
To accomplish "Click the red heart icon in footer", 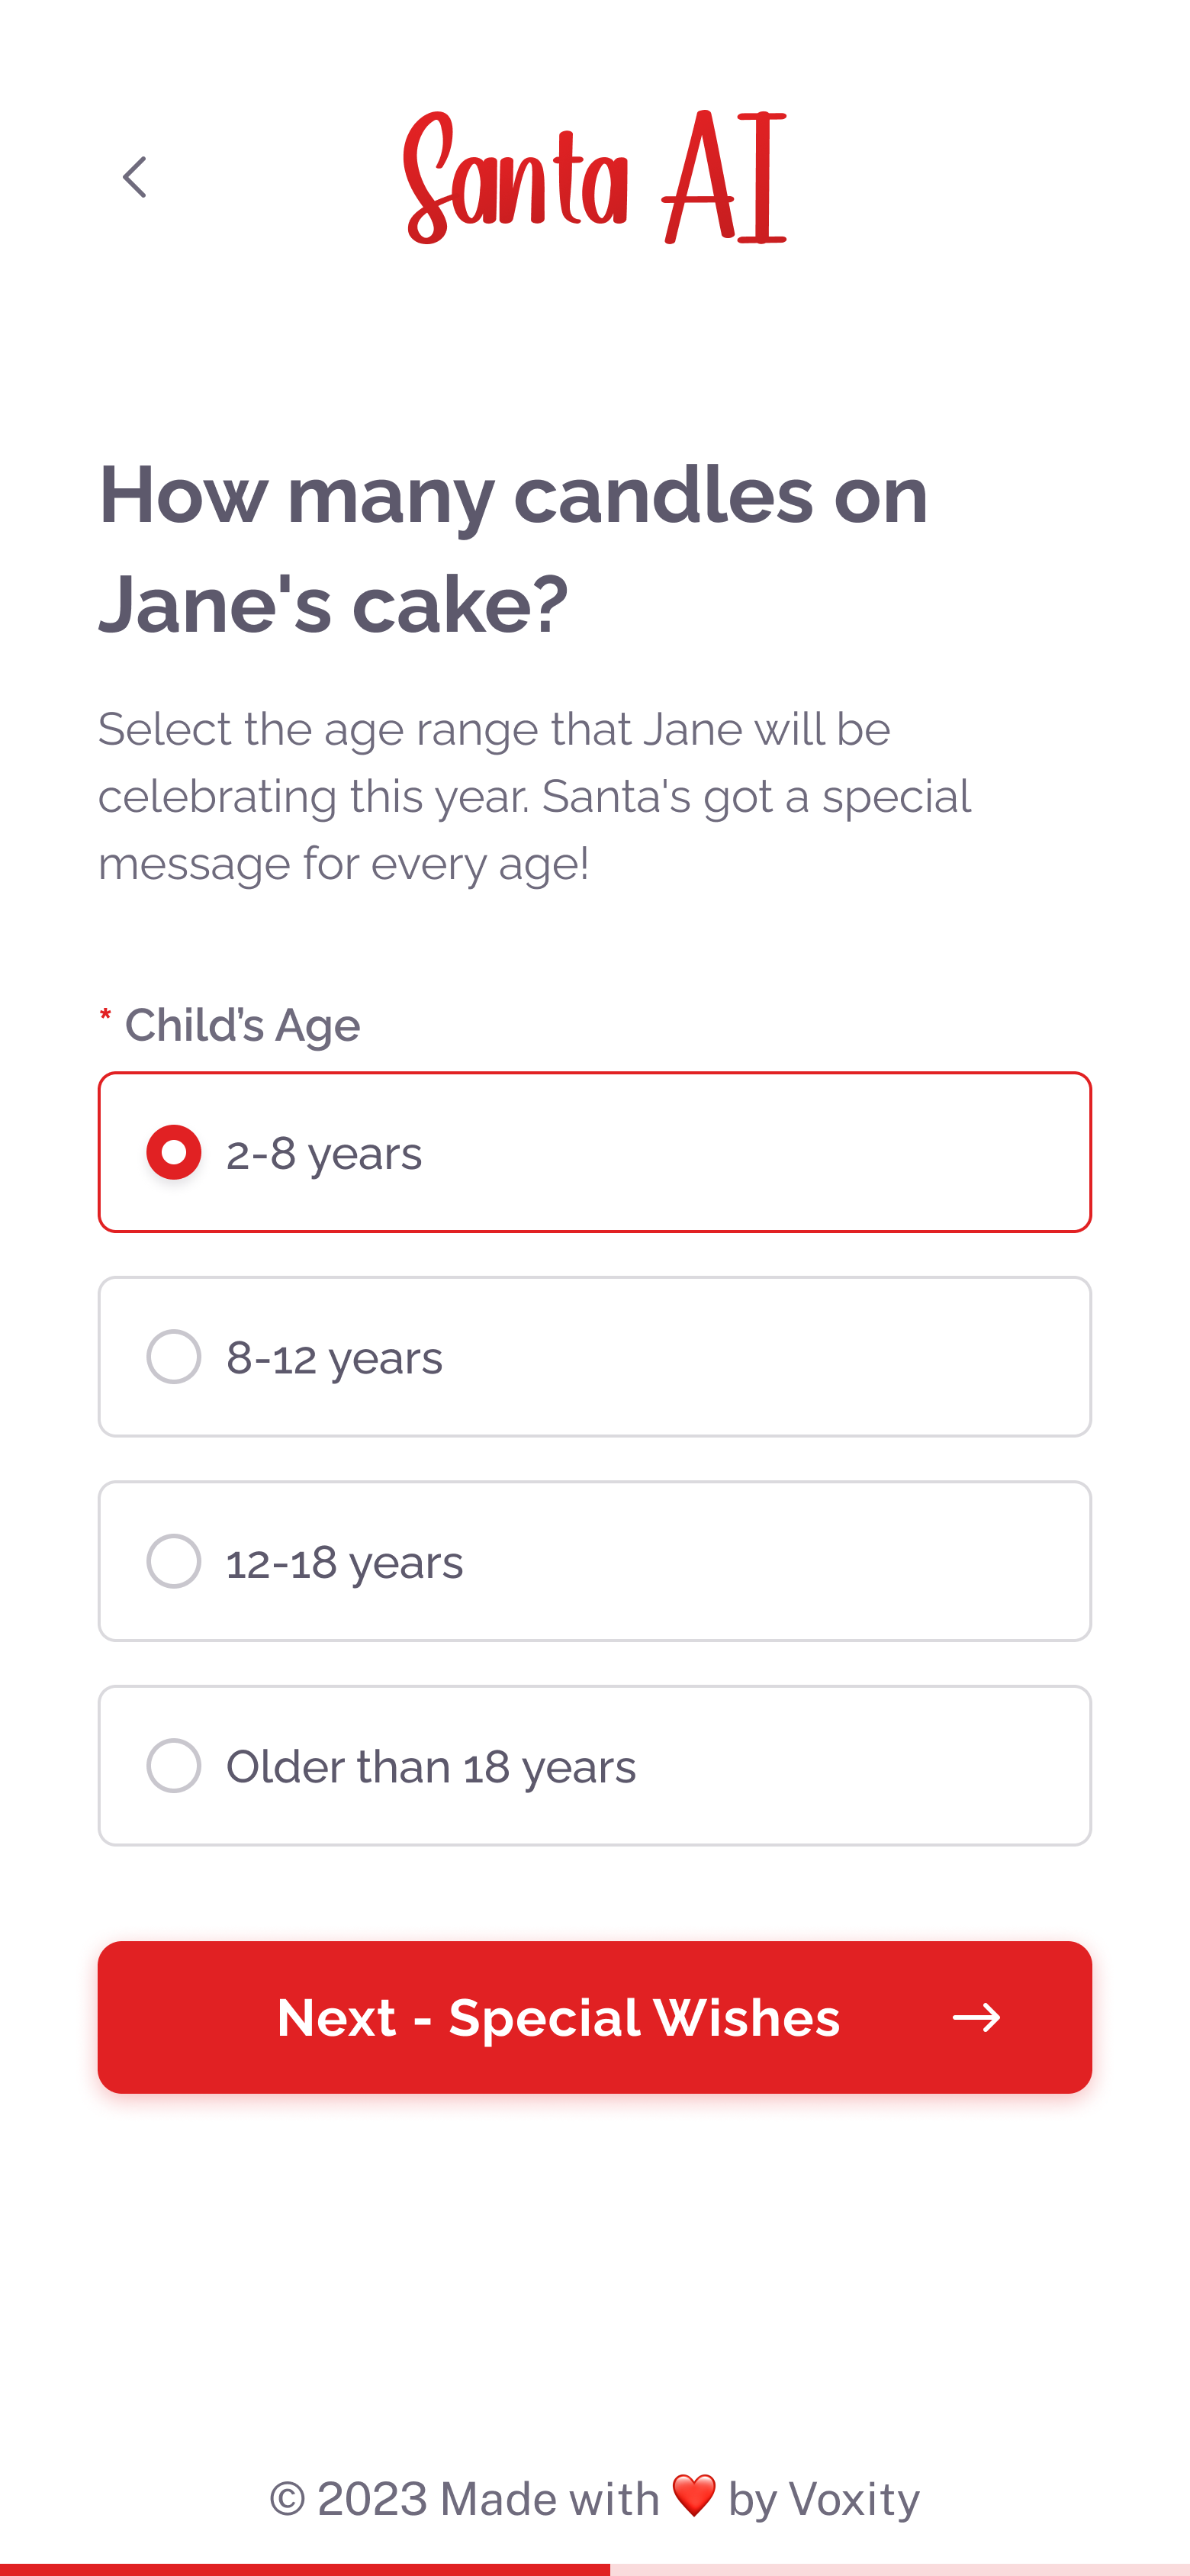I will (x=694, y=2496).
